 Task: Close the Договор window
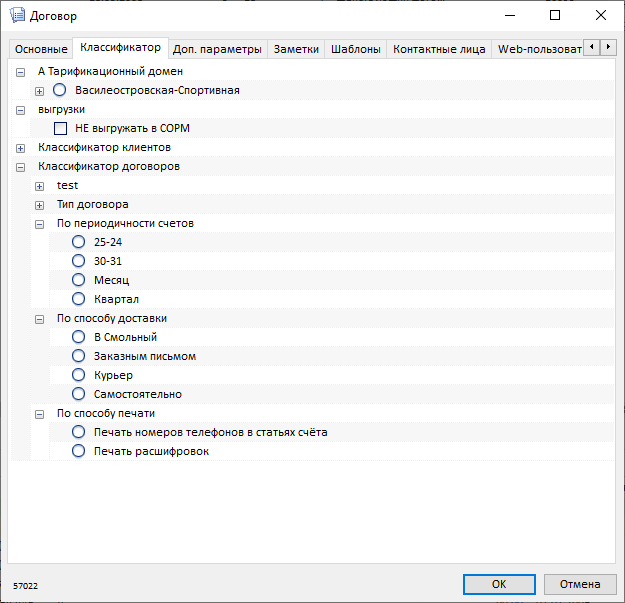point(601,16)
